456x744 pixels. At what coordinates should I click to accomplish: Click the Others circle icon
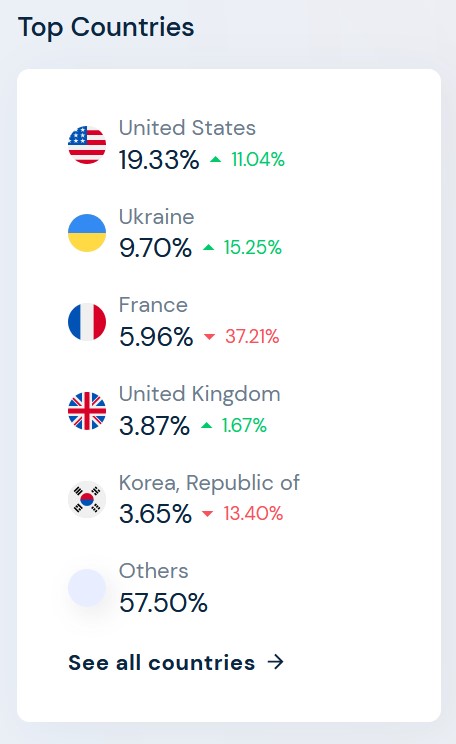(x=87, y=588)
